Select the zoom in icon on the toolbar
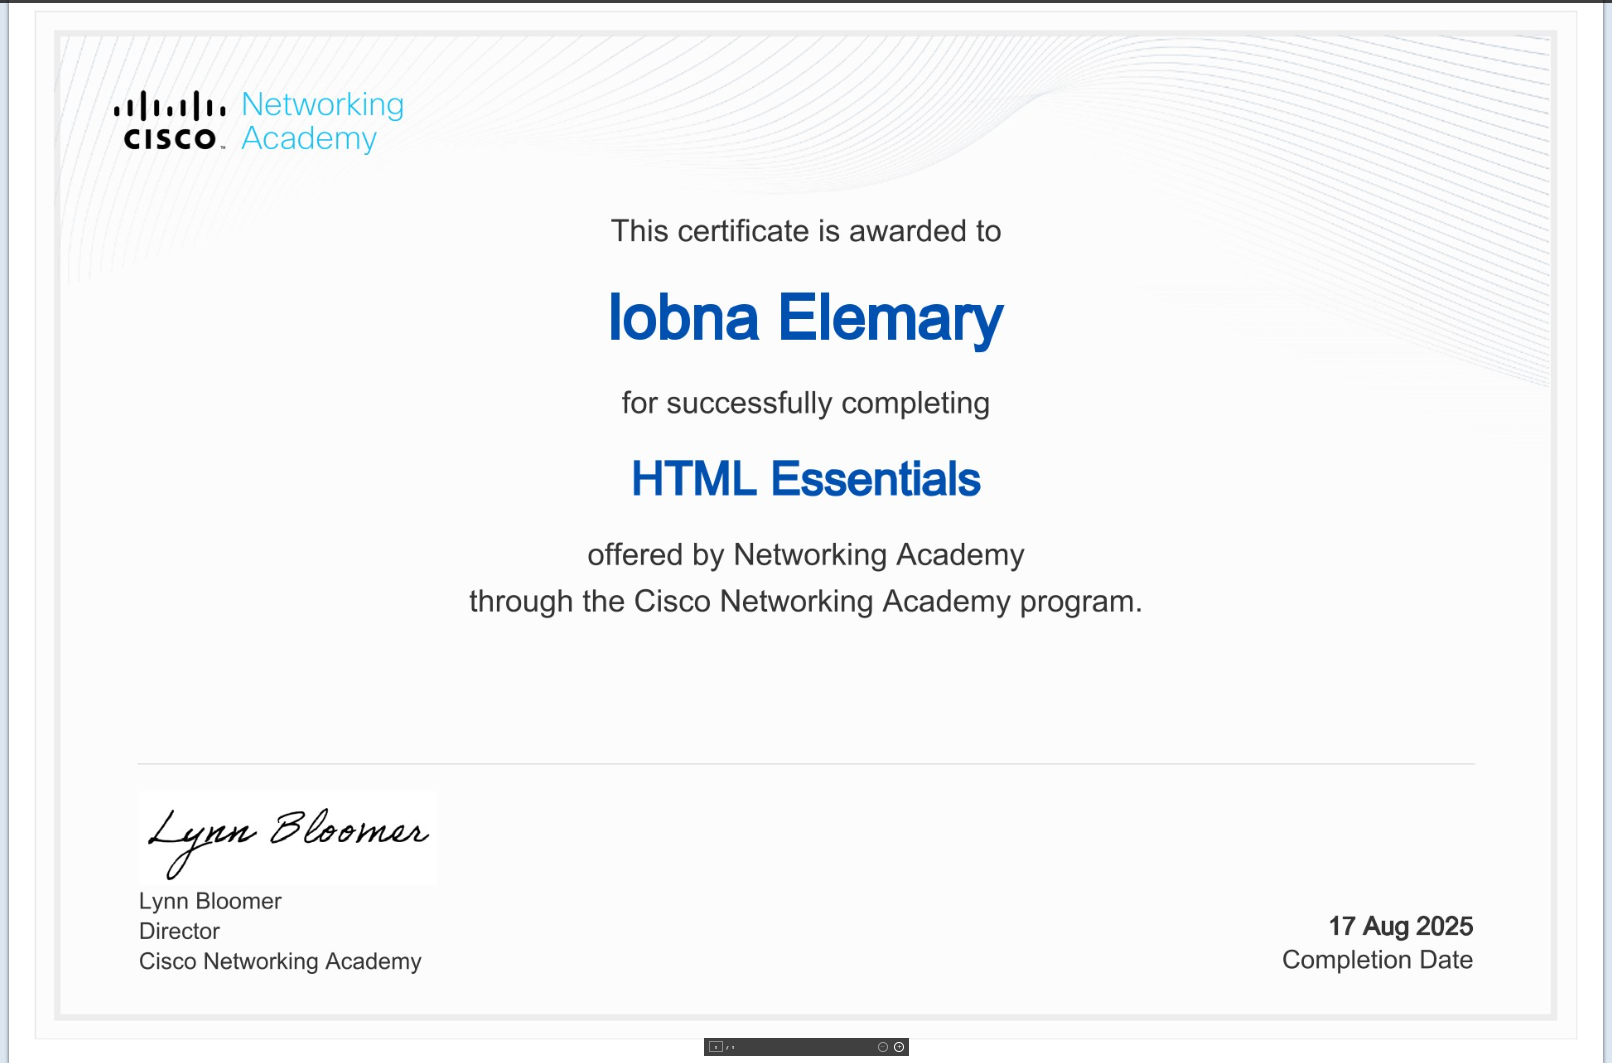 click(899, 1047)
